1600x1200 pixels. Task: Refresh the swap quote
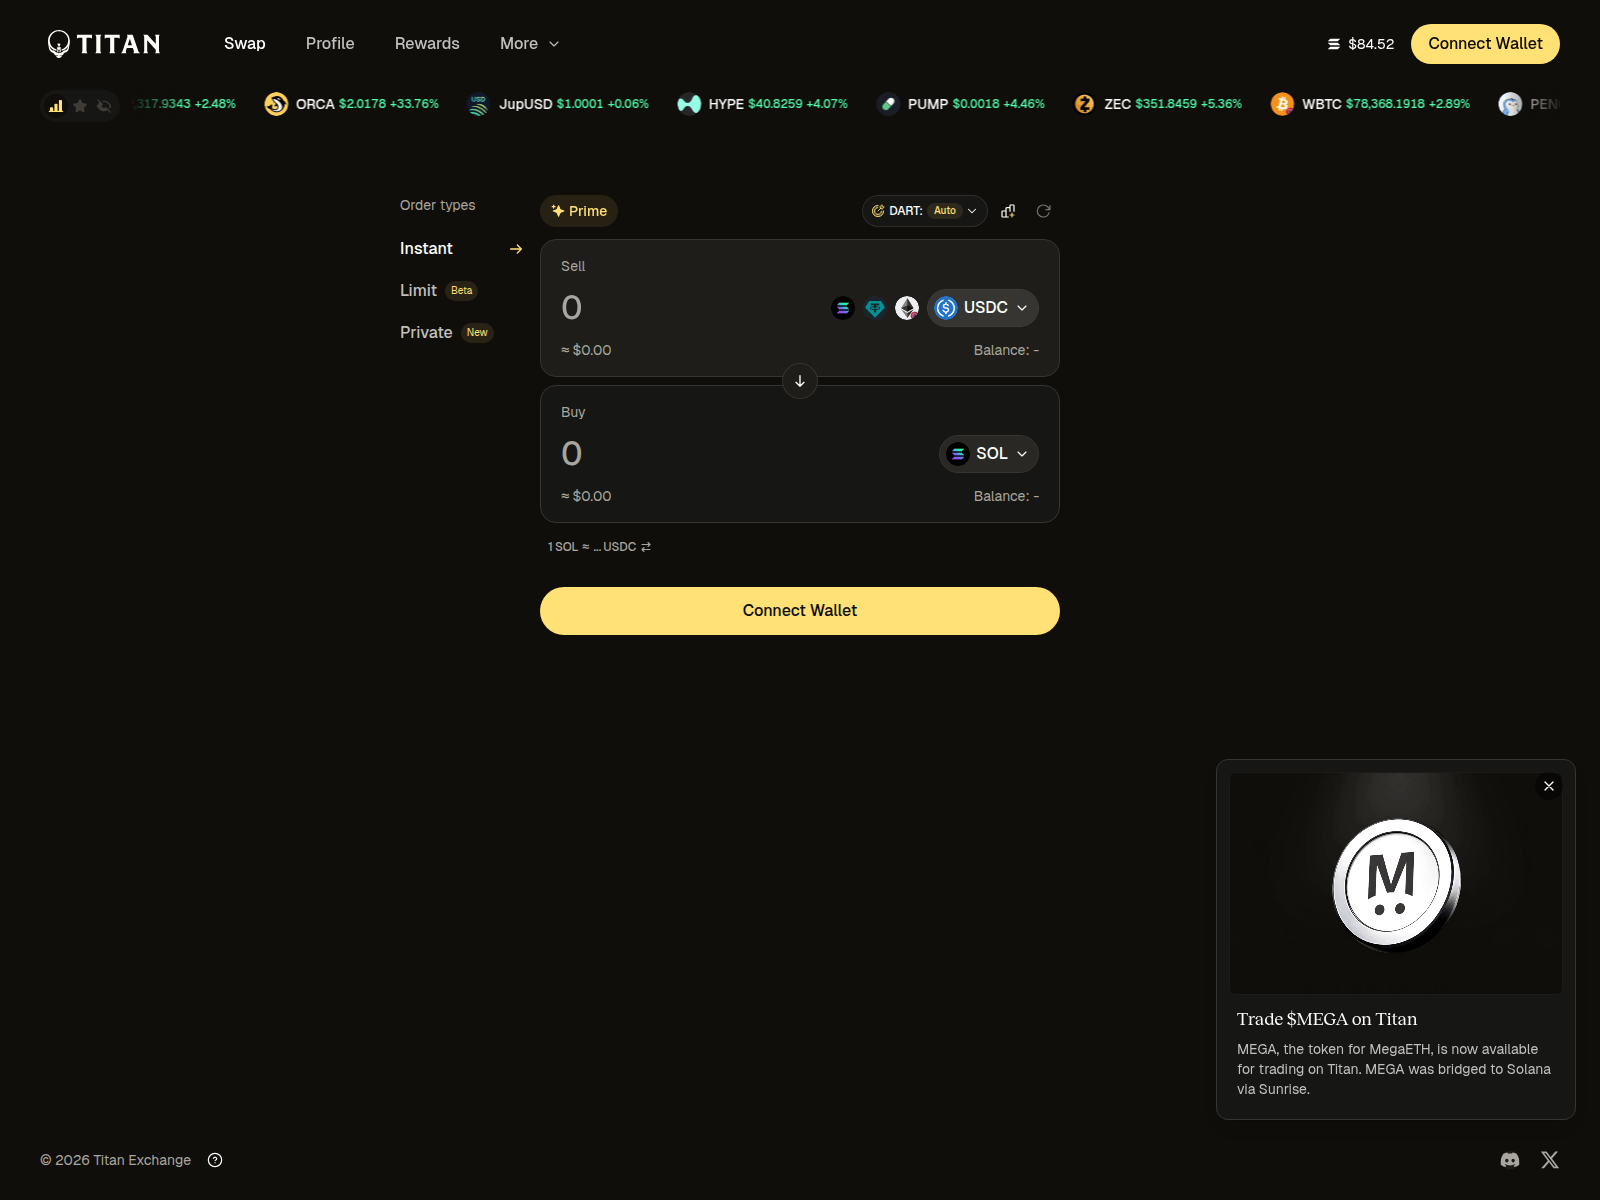coord(1043,211)
